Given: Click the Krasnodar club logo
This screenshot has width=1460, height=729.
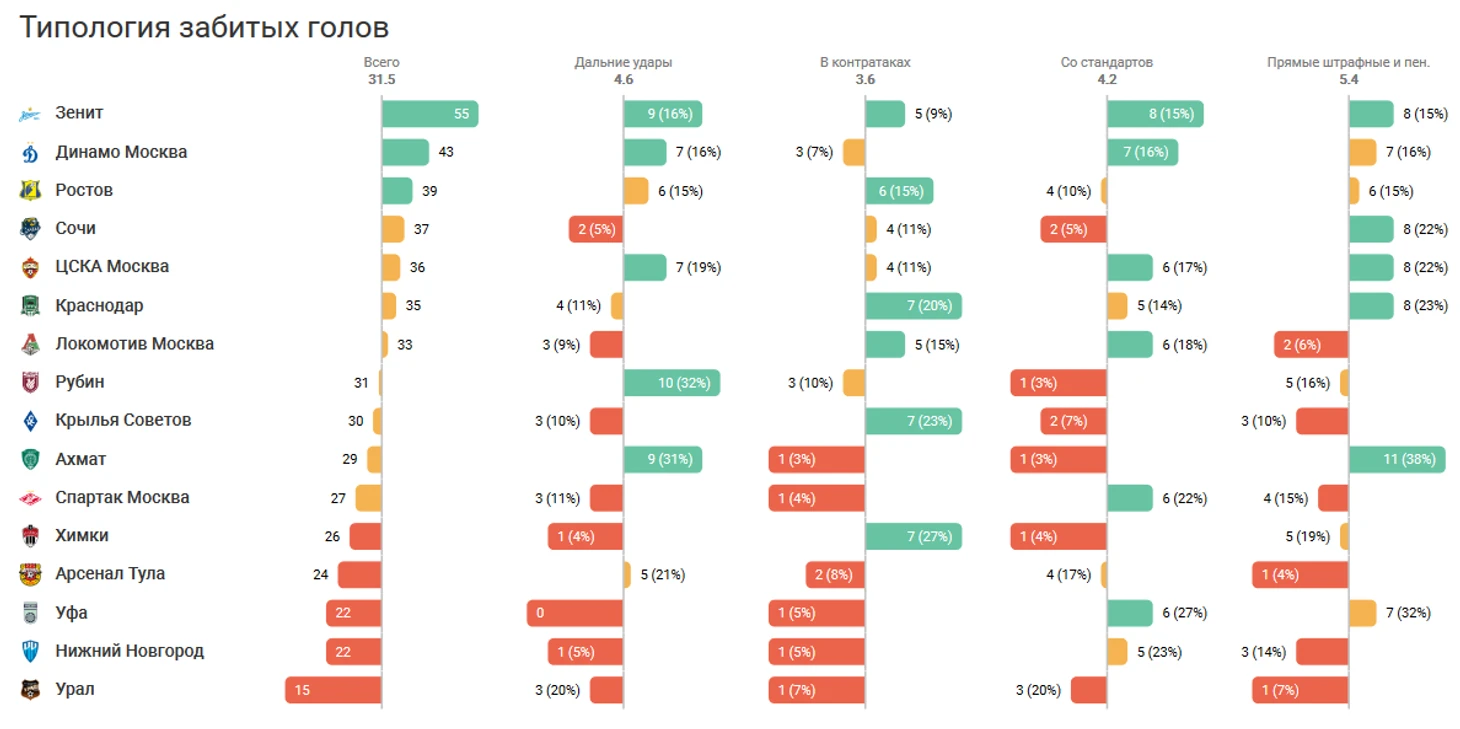Looking at the screenshot, I should [30, 306].
